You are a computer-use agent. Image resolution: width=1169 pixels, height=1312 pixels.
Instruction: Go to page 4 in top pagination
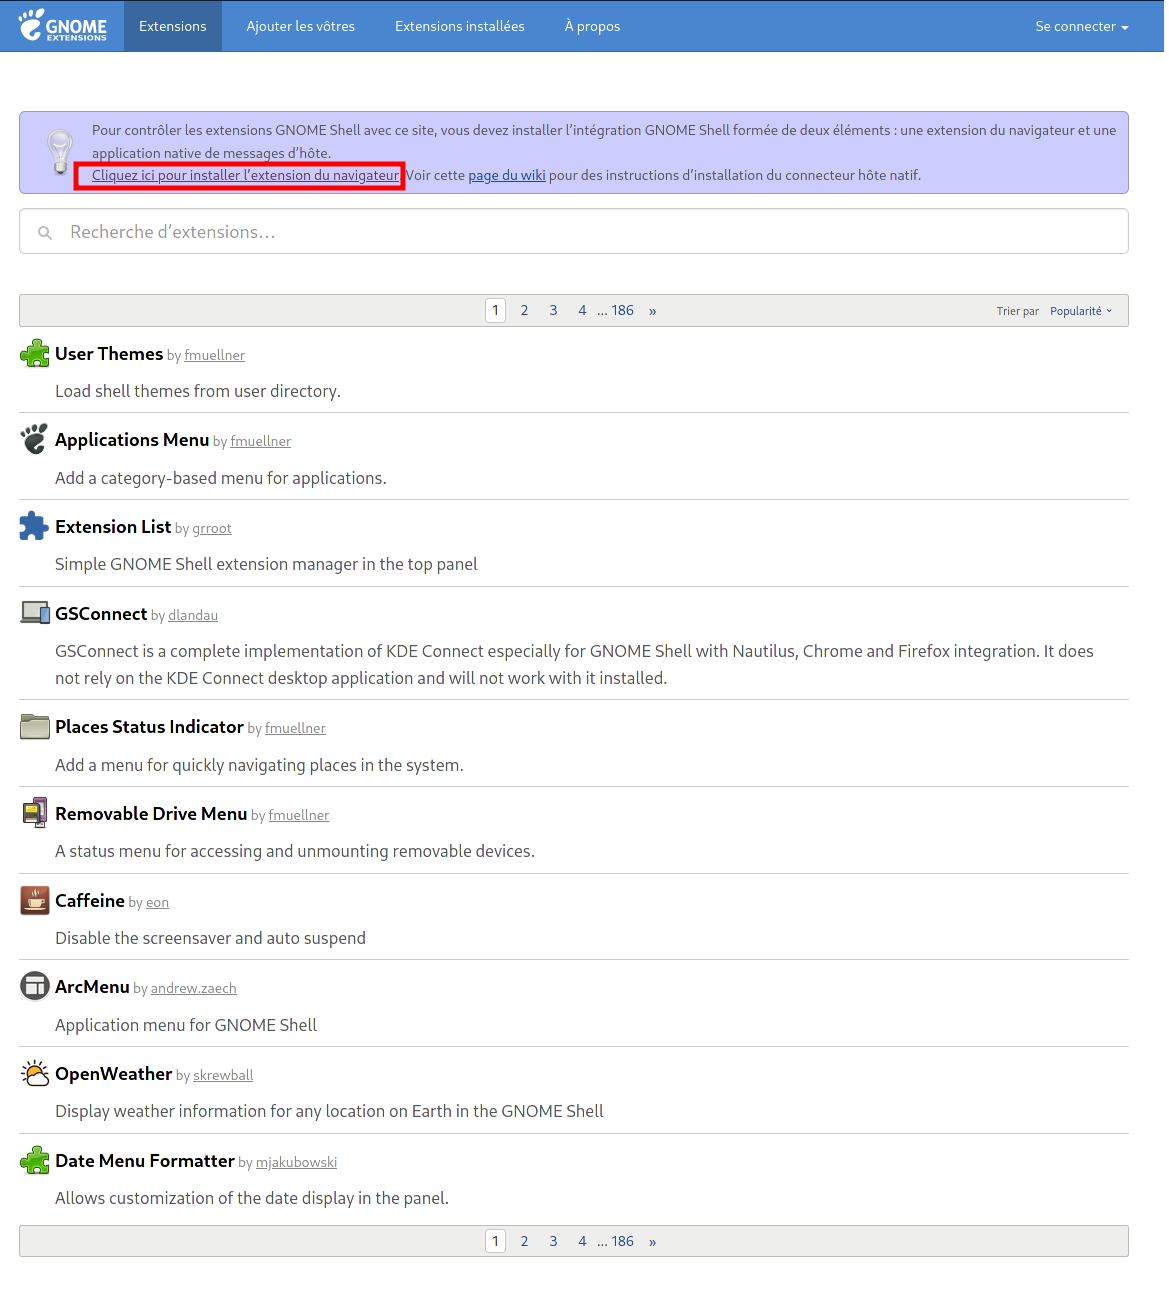582,311
